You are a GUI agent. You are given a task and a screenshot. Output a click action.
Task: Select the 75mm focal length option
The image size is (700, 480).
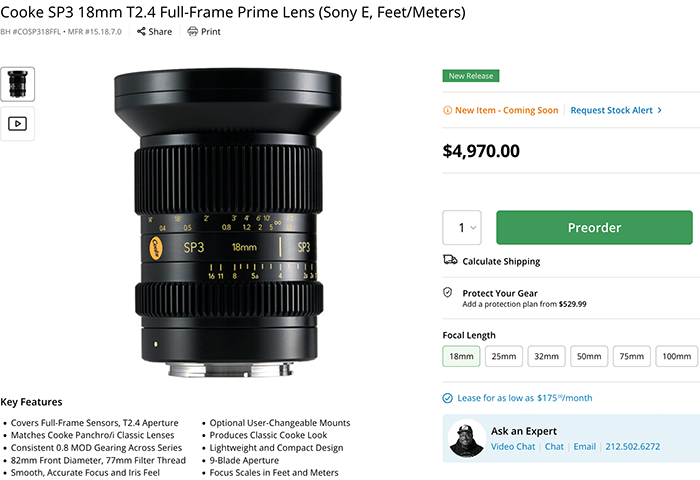[631, 356]
